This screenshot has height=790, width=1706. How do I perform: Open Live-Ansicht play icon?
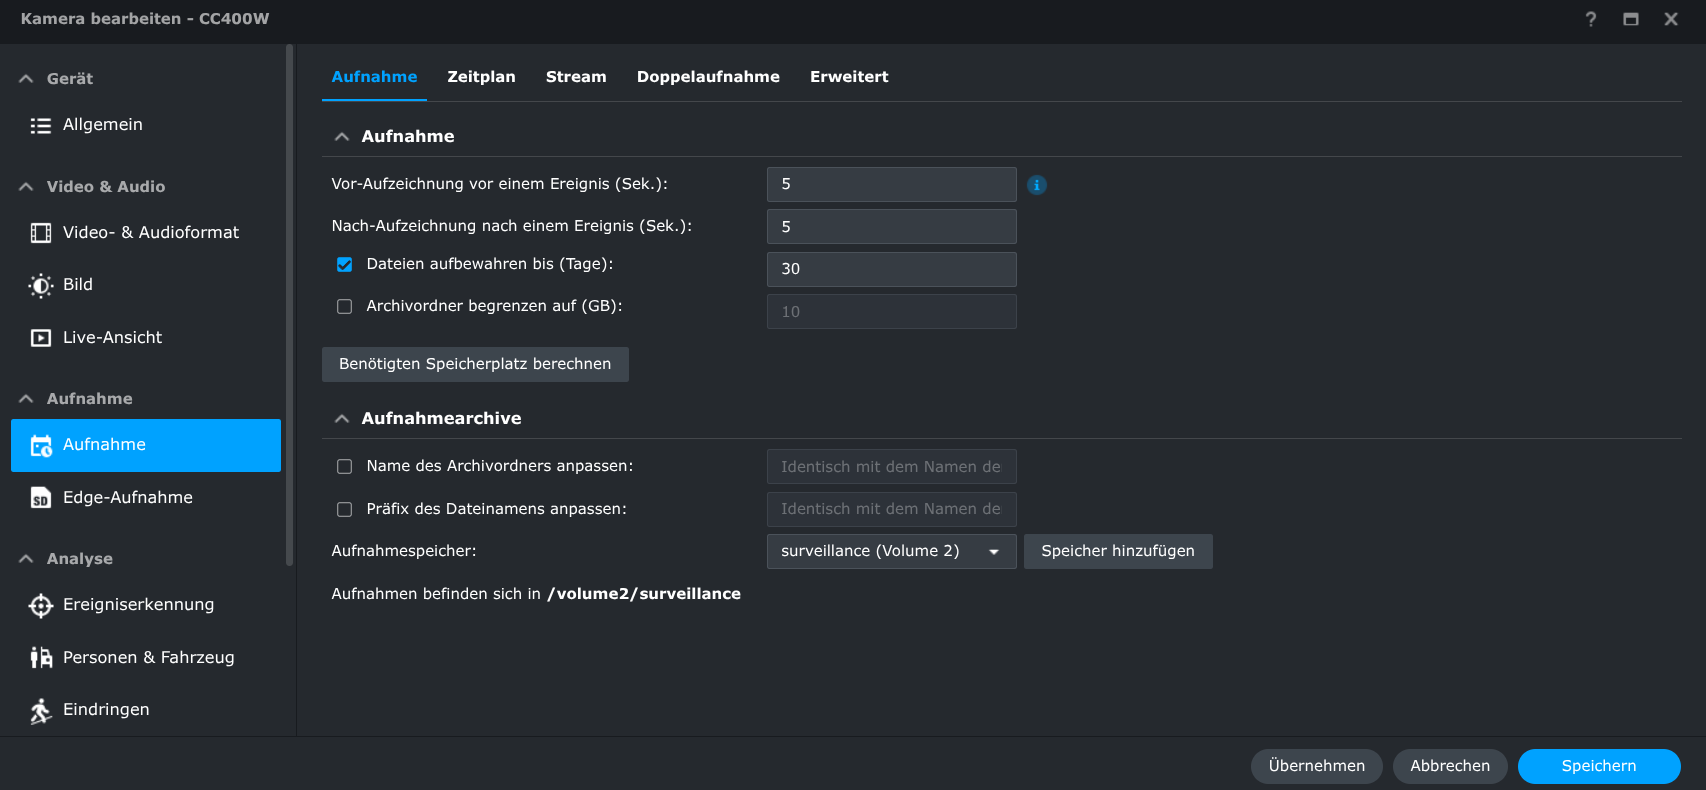(40, 338)
